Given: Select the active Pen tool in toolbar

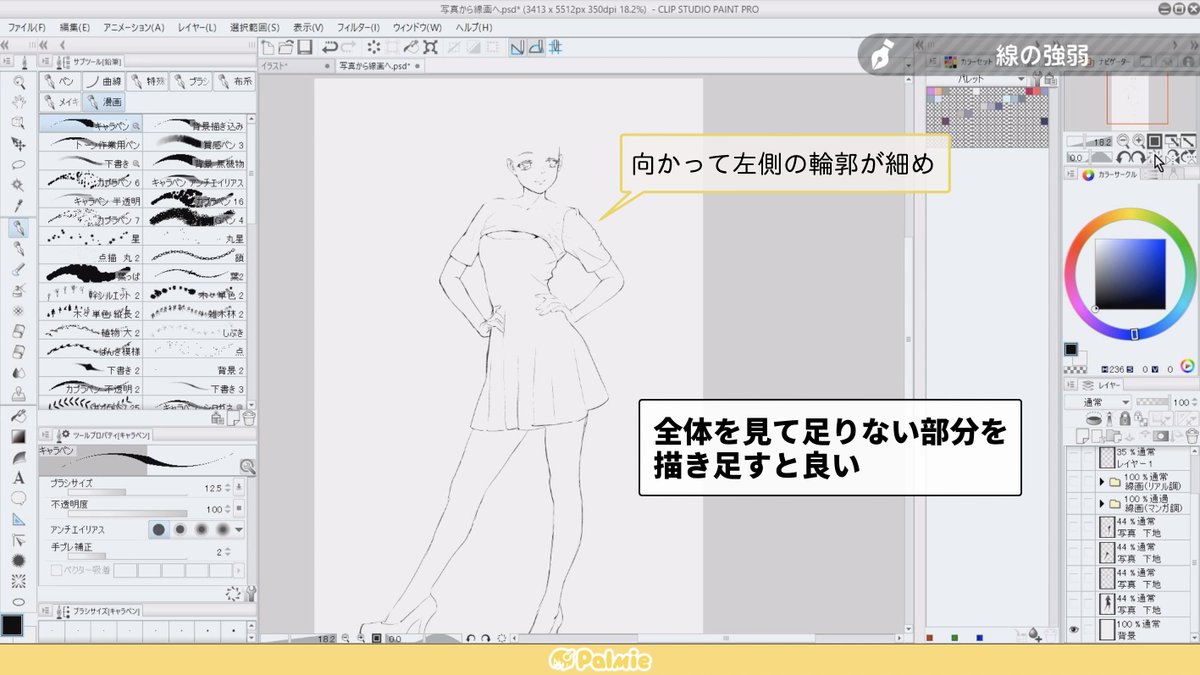Looking at the screenshot, I should click(17, 229).
